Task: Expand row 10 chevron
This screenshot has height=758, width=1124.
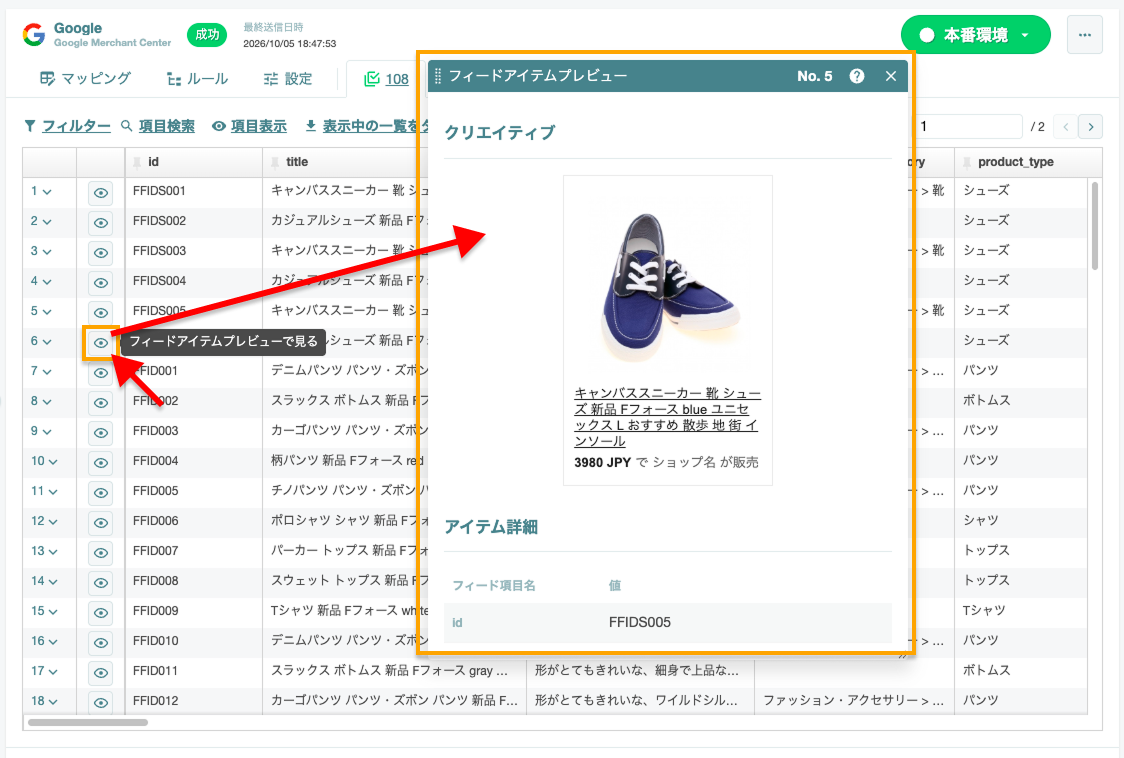Action: (x=53, y=462)
